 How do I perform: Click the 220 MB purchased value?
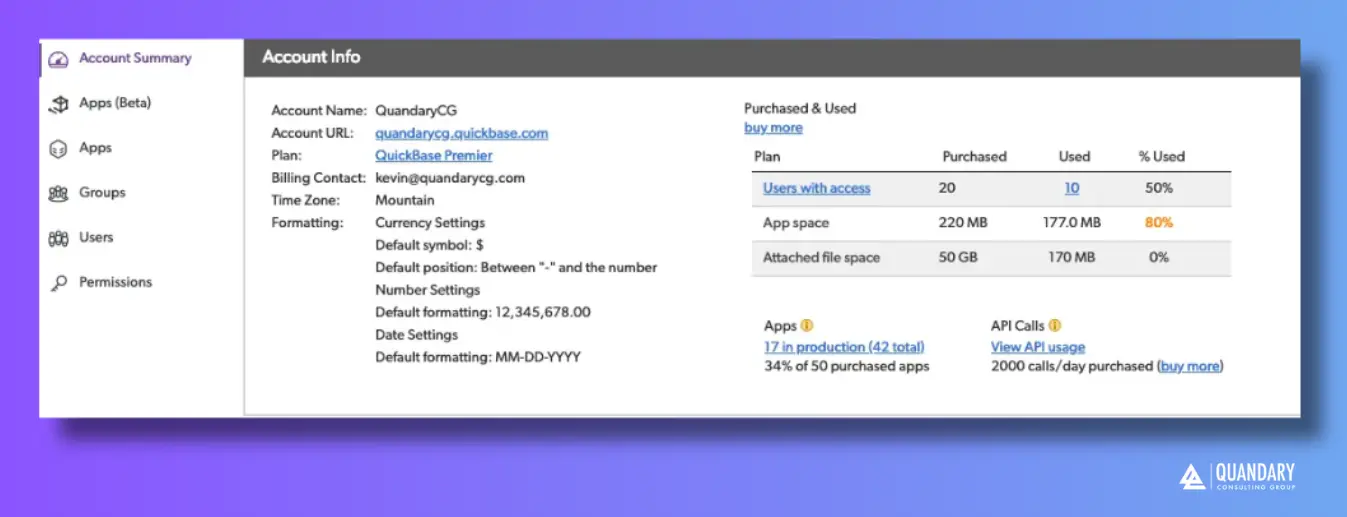coord(963,223)
